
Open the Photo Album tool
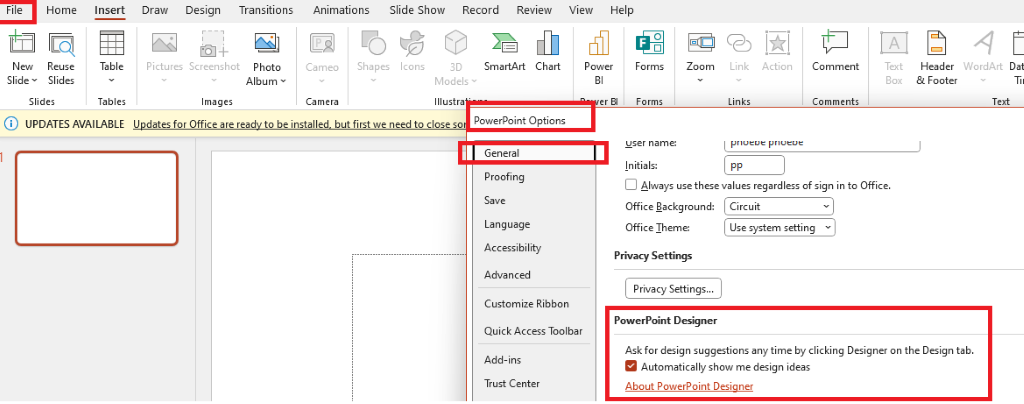point(266,59)
